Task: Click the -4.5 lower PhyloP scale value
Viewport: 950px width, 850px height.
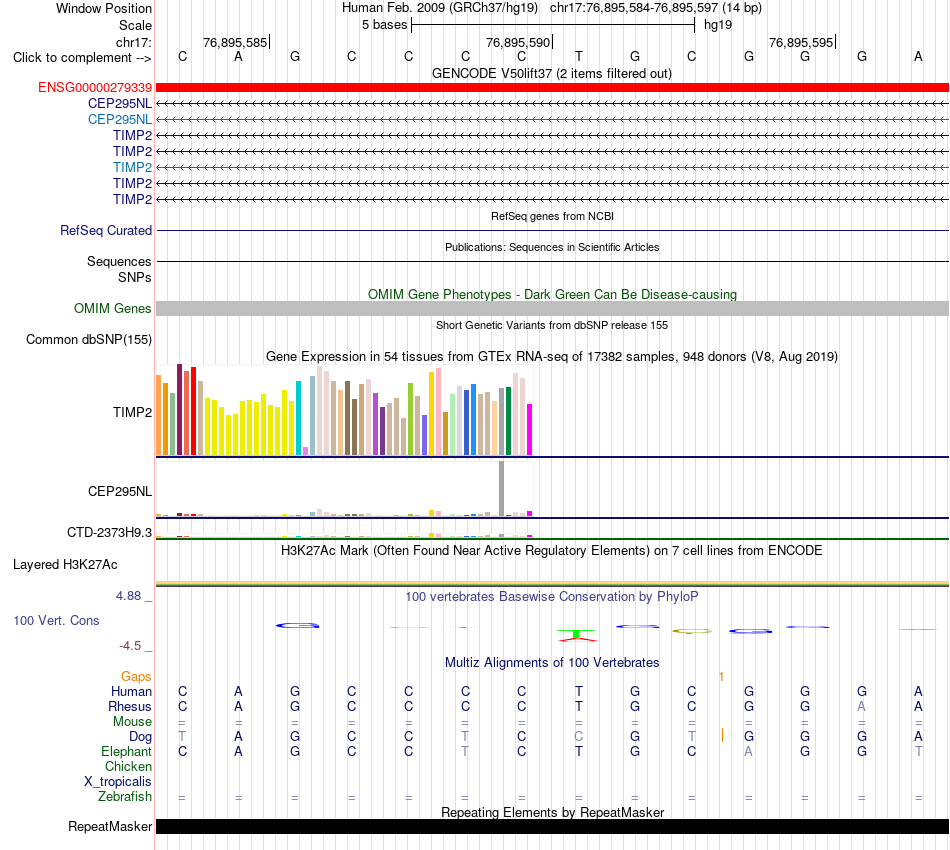Action: (130, 646)
